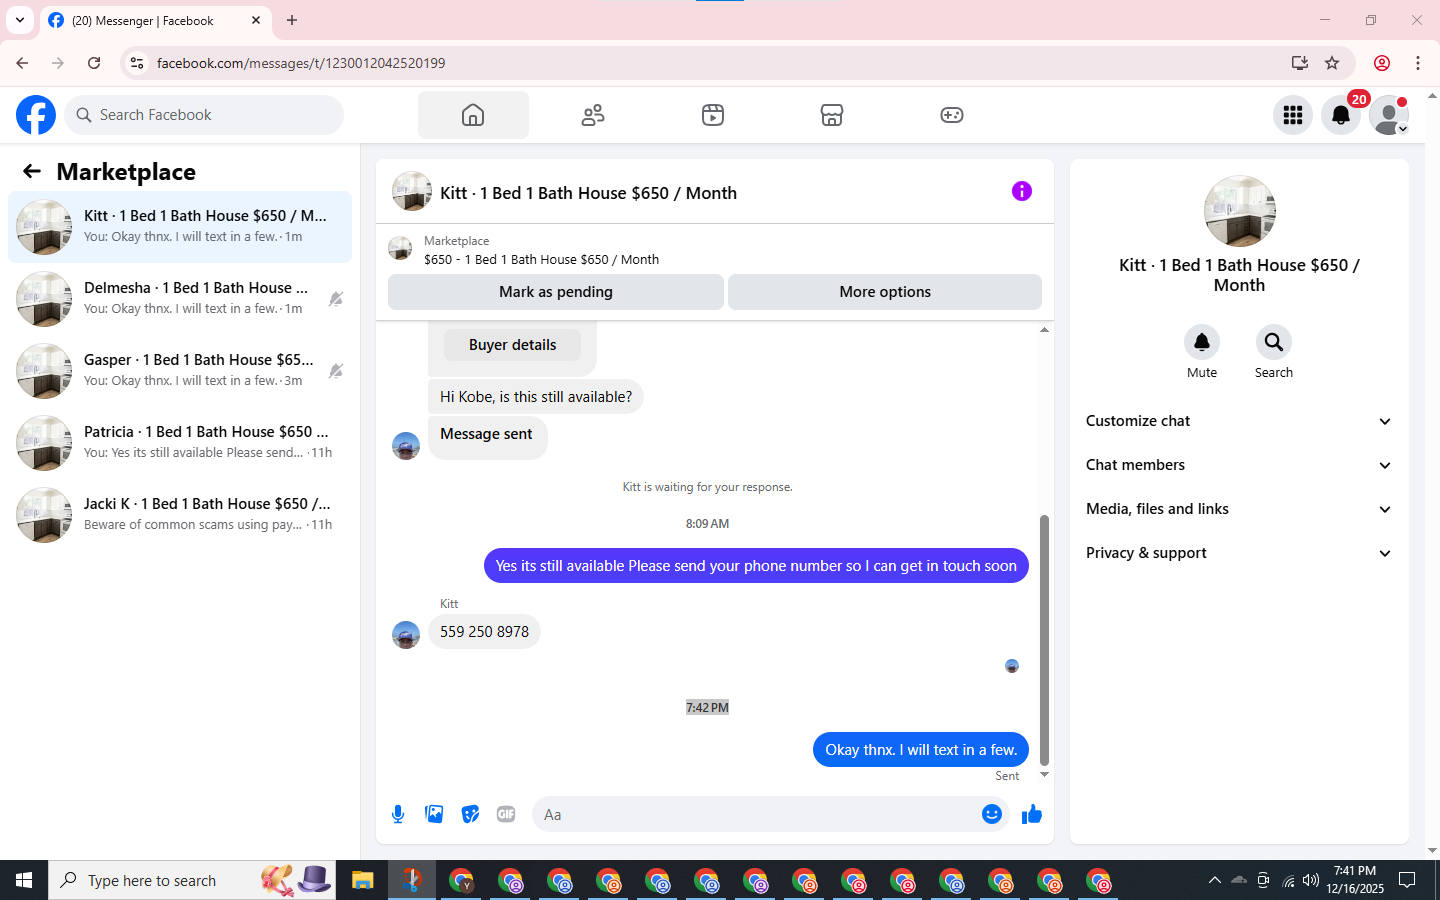
Task: Open a new browser tab
Action: [x=292, y=20]
